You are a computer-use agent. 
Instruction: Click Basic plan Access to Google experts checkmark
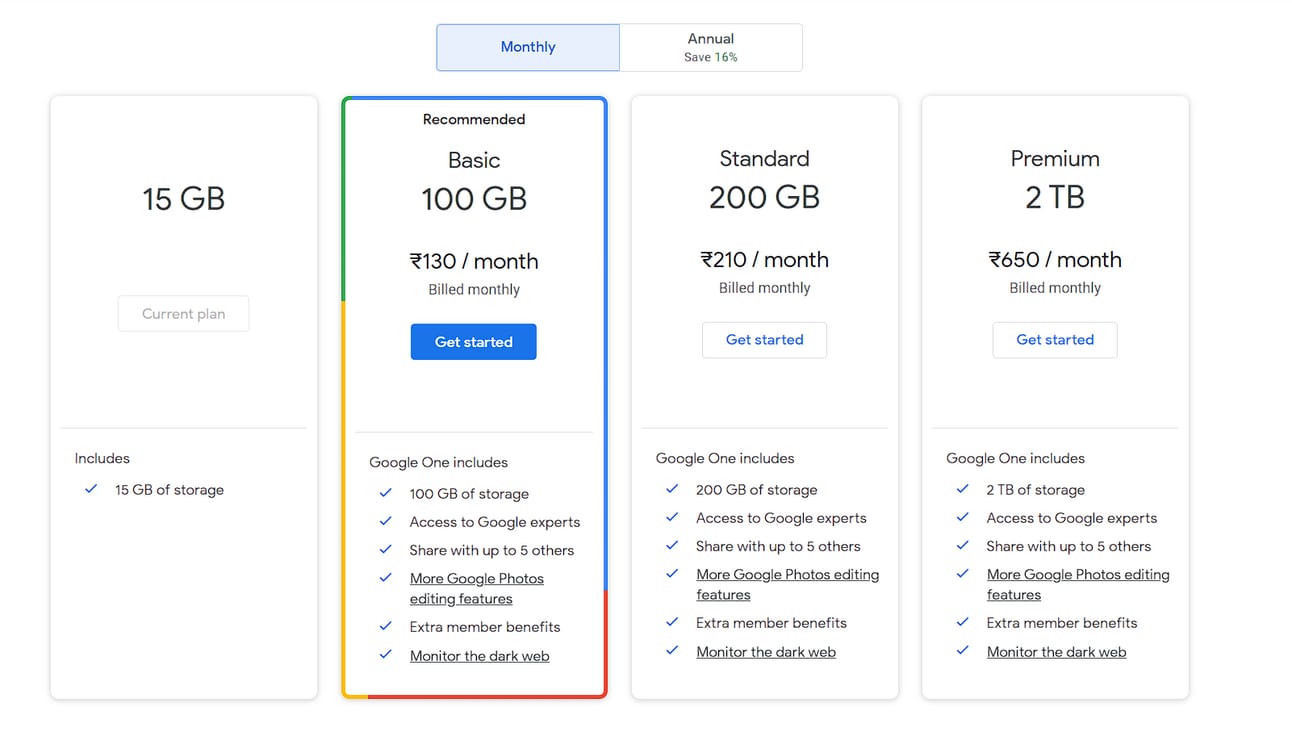[385, 521]
